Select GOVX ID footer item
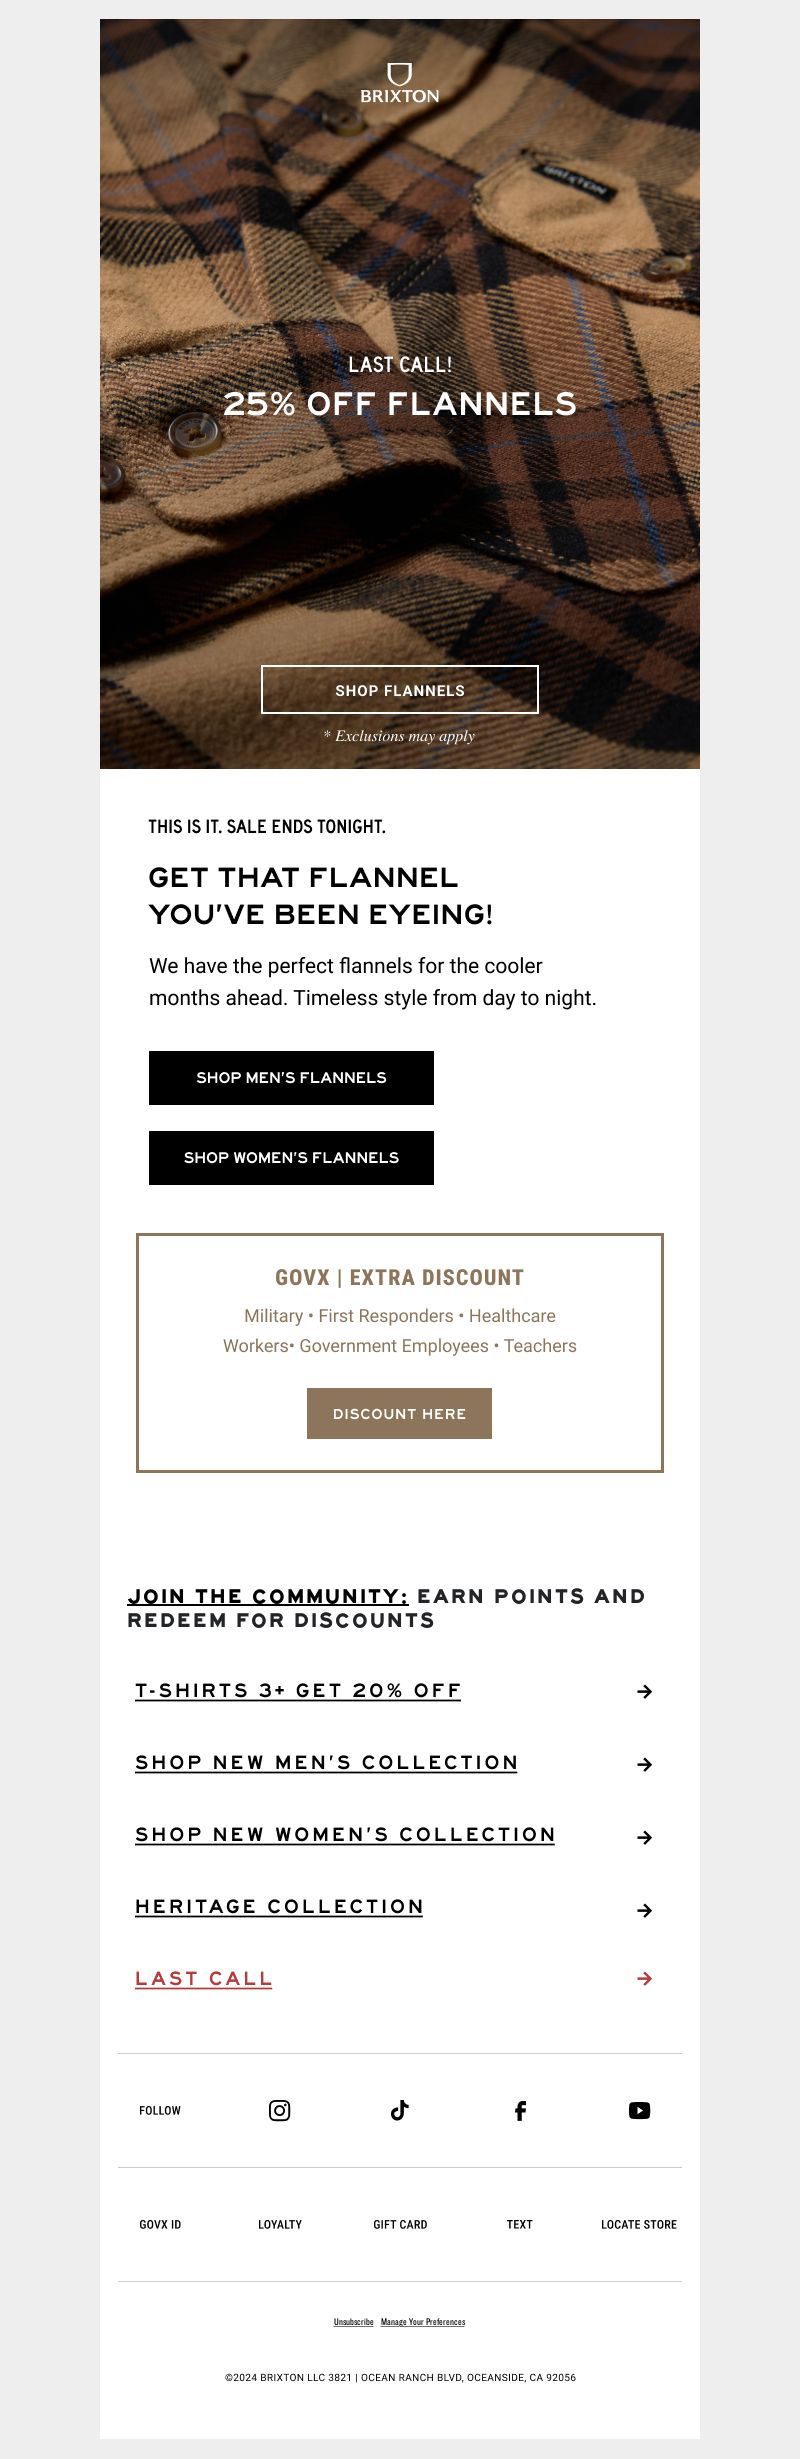 point(160,2224)
